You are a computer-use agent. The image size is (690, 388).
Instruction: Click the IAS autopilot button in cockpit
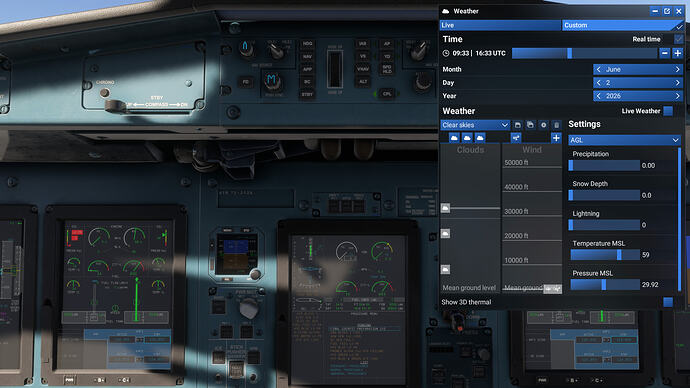point(363,44)
